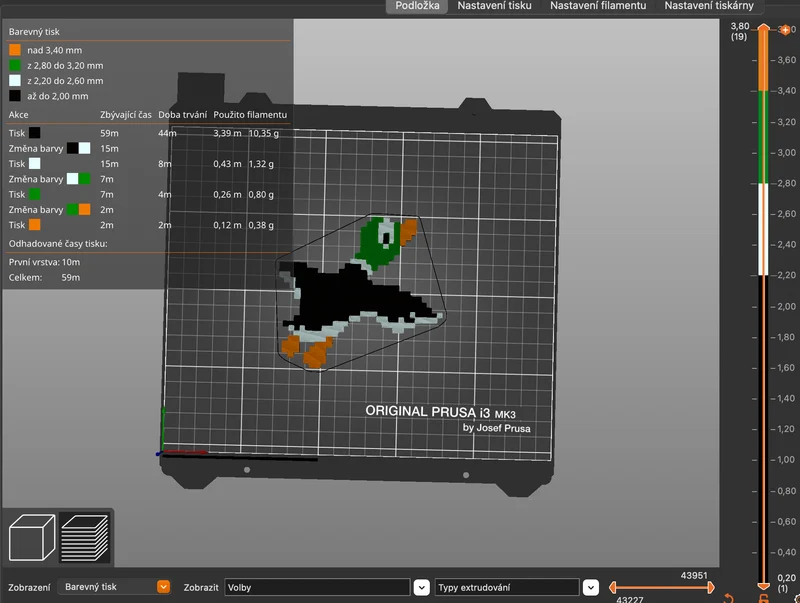Click the left thumb of the horizontal moves slider
This screenshot has width=800, height=603.
[613, 588]
